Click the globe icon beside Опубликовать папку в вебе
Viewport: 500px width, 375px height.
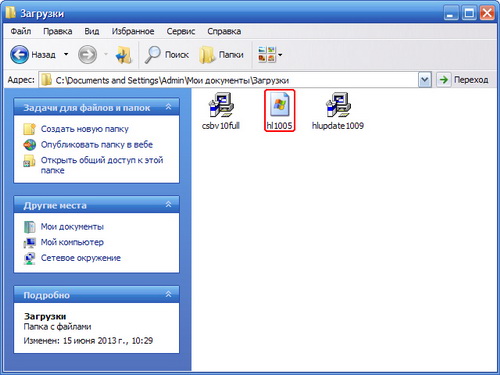tap(29, 145)
